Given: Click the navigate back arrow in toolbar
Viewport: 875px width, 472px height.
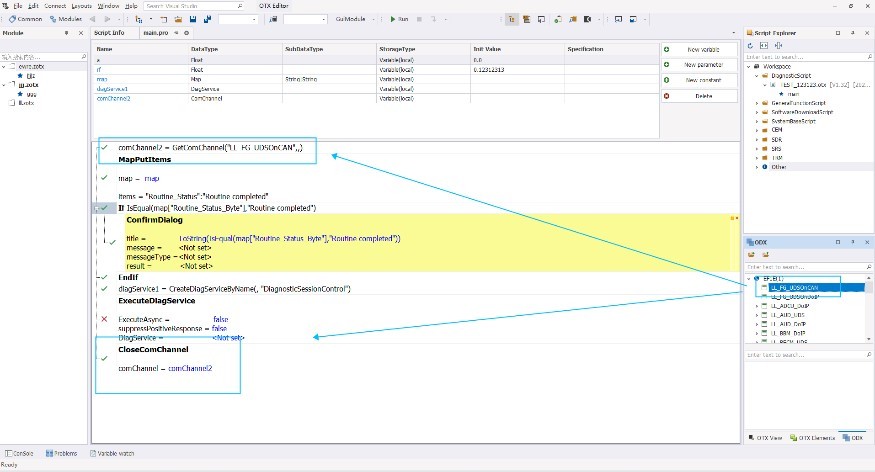Looking at the screenshot, I should coord(92,19).
